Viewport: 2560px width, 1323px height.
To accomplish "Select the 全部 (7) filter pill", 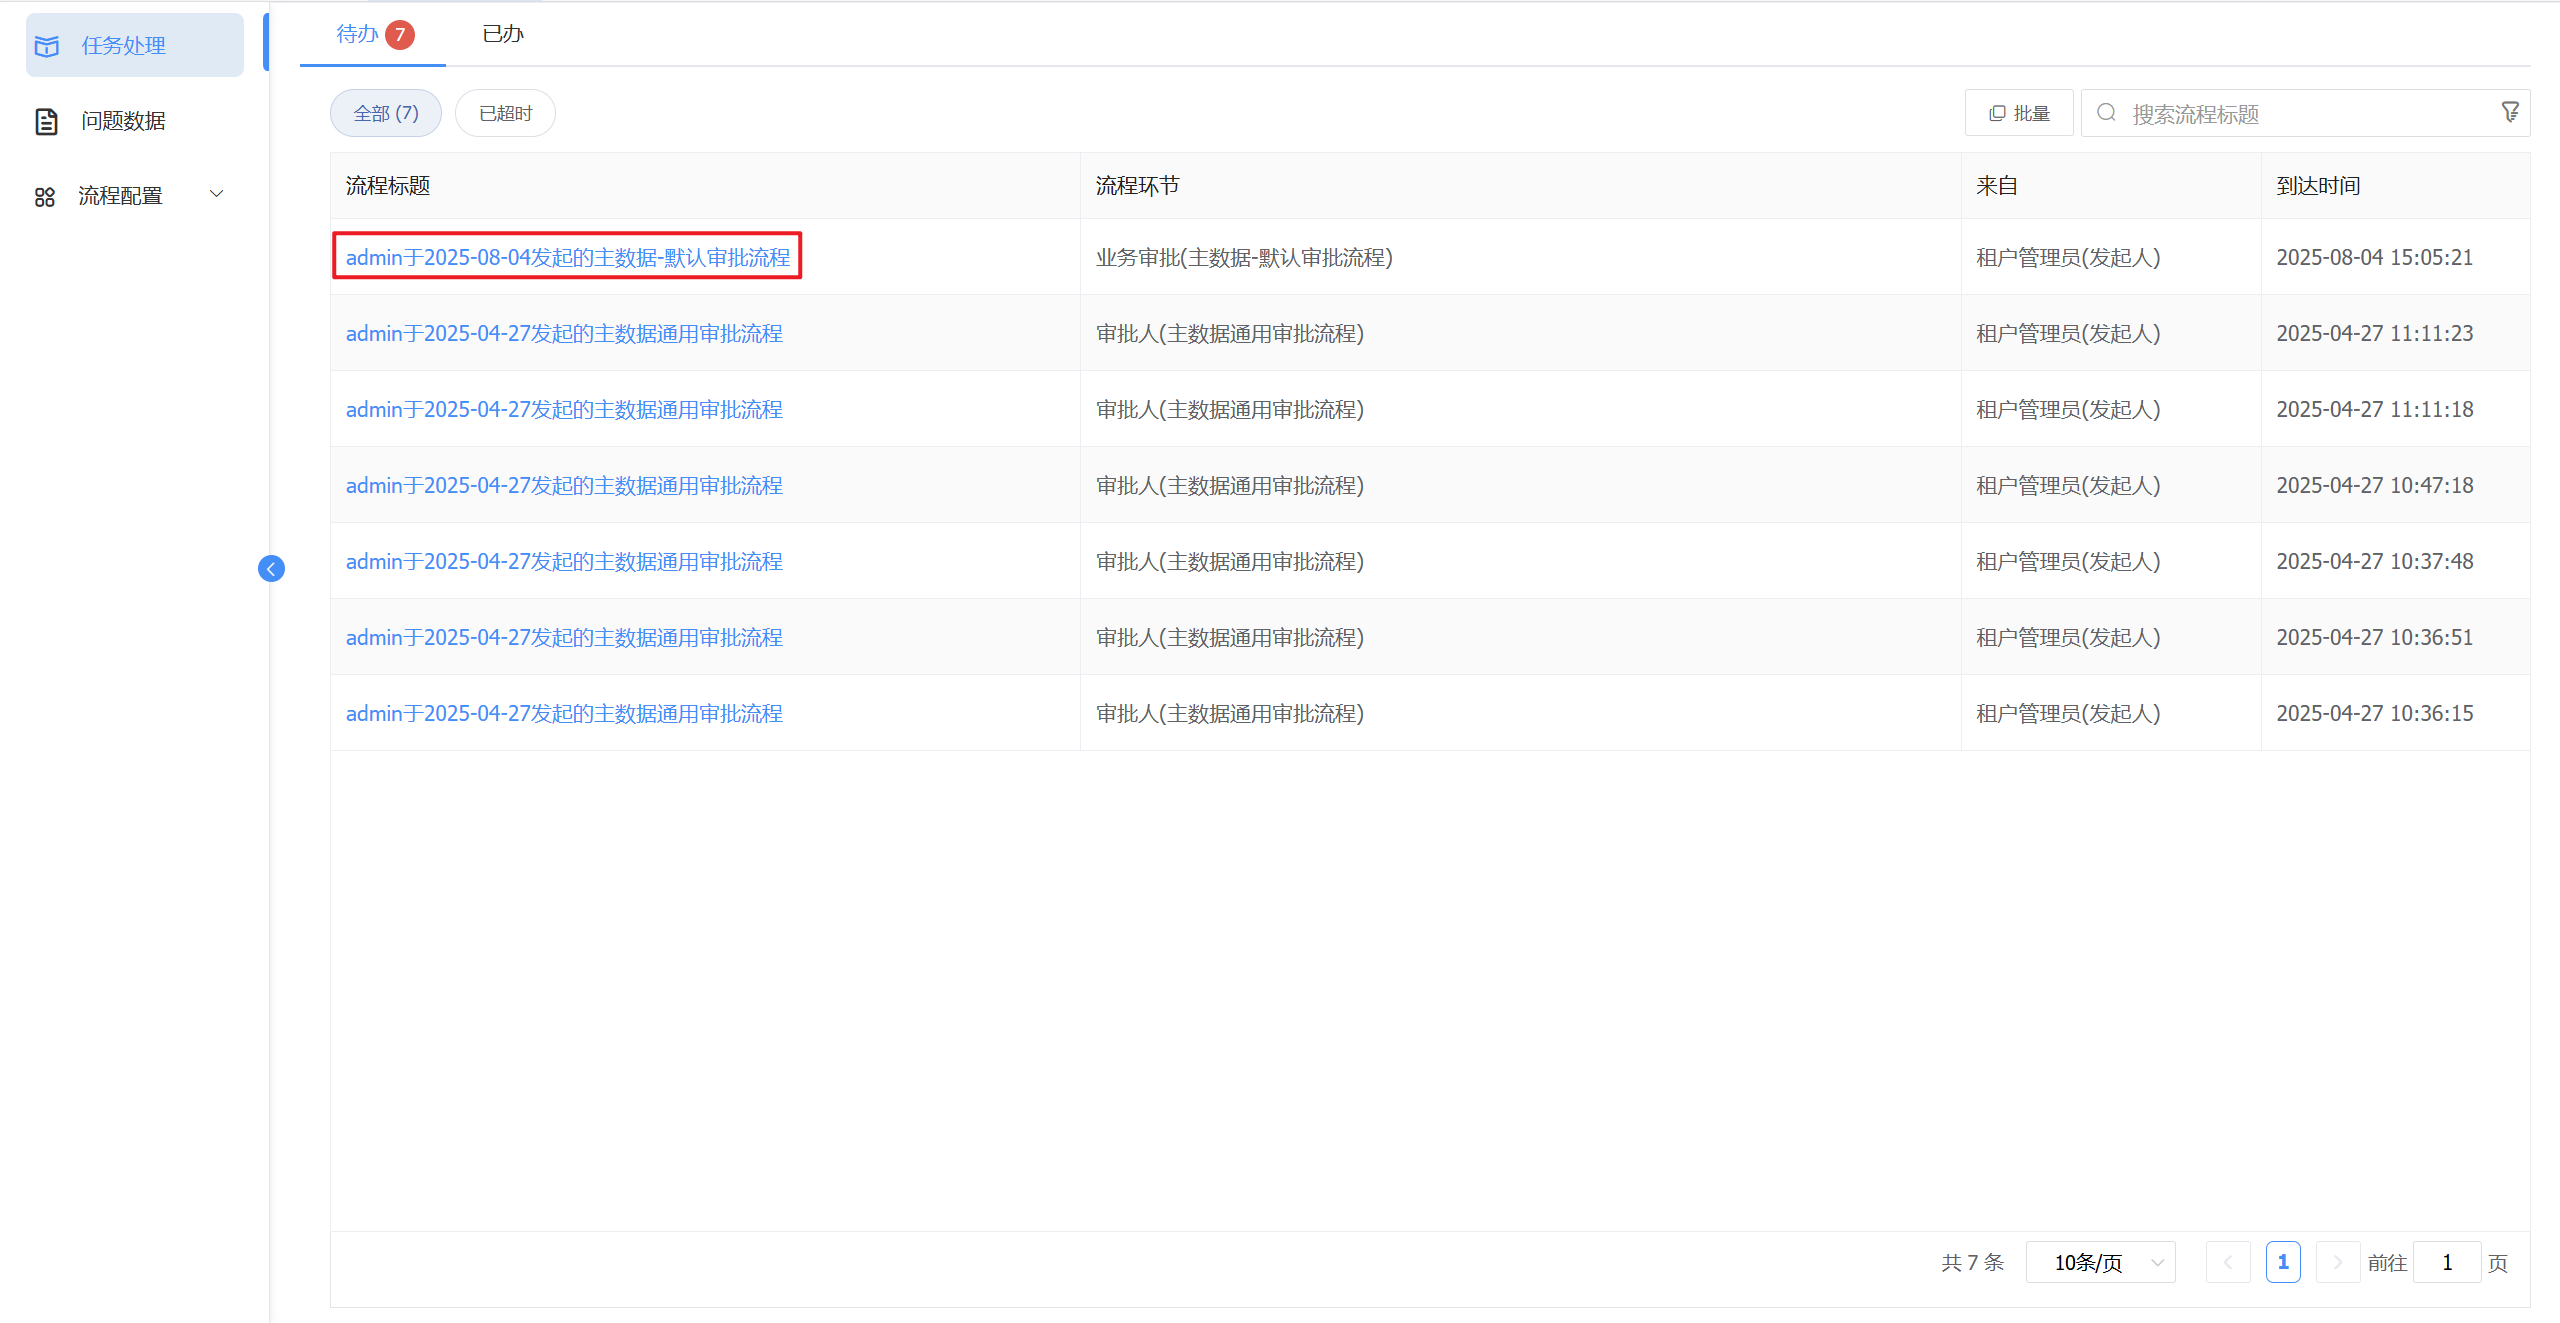I will [x=386, y=113].
